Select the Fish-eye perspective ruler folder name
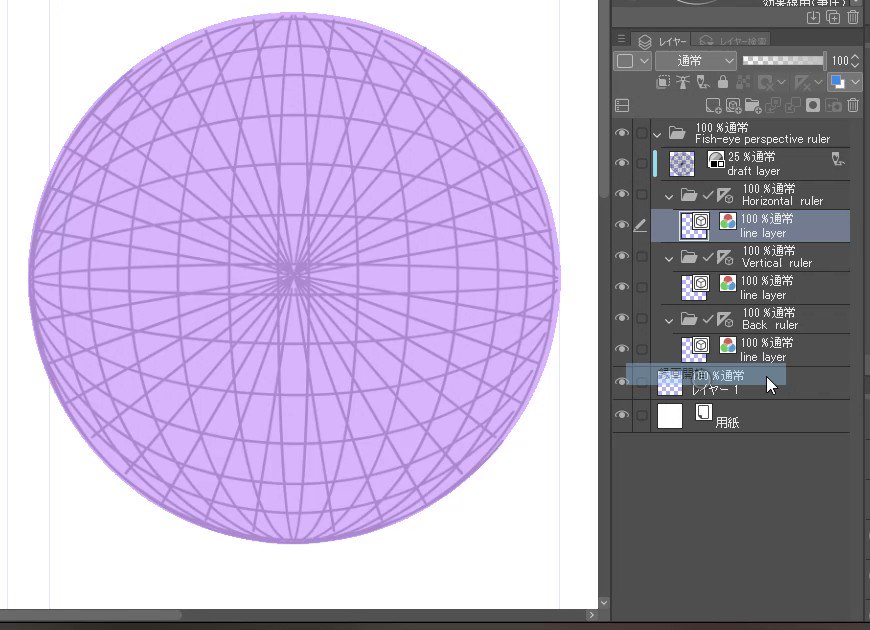 tap(762, 139)
